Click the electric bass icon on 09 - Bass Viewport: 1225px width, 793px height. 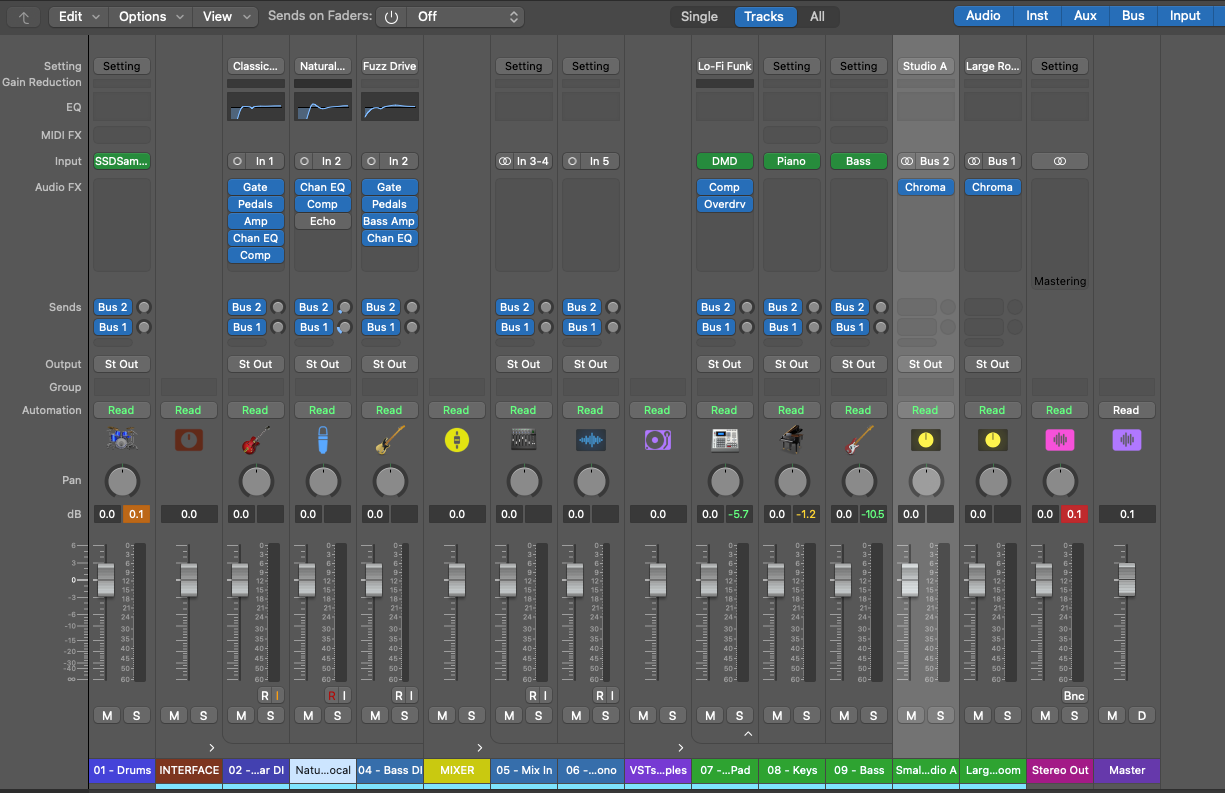pos(858,439)
